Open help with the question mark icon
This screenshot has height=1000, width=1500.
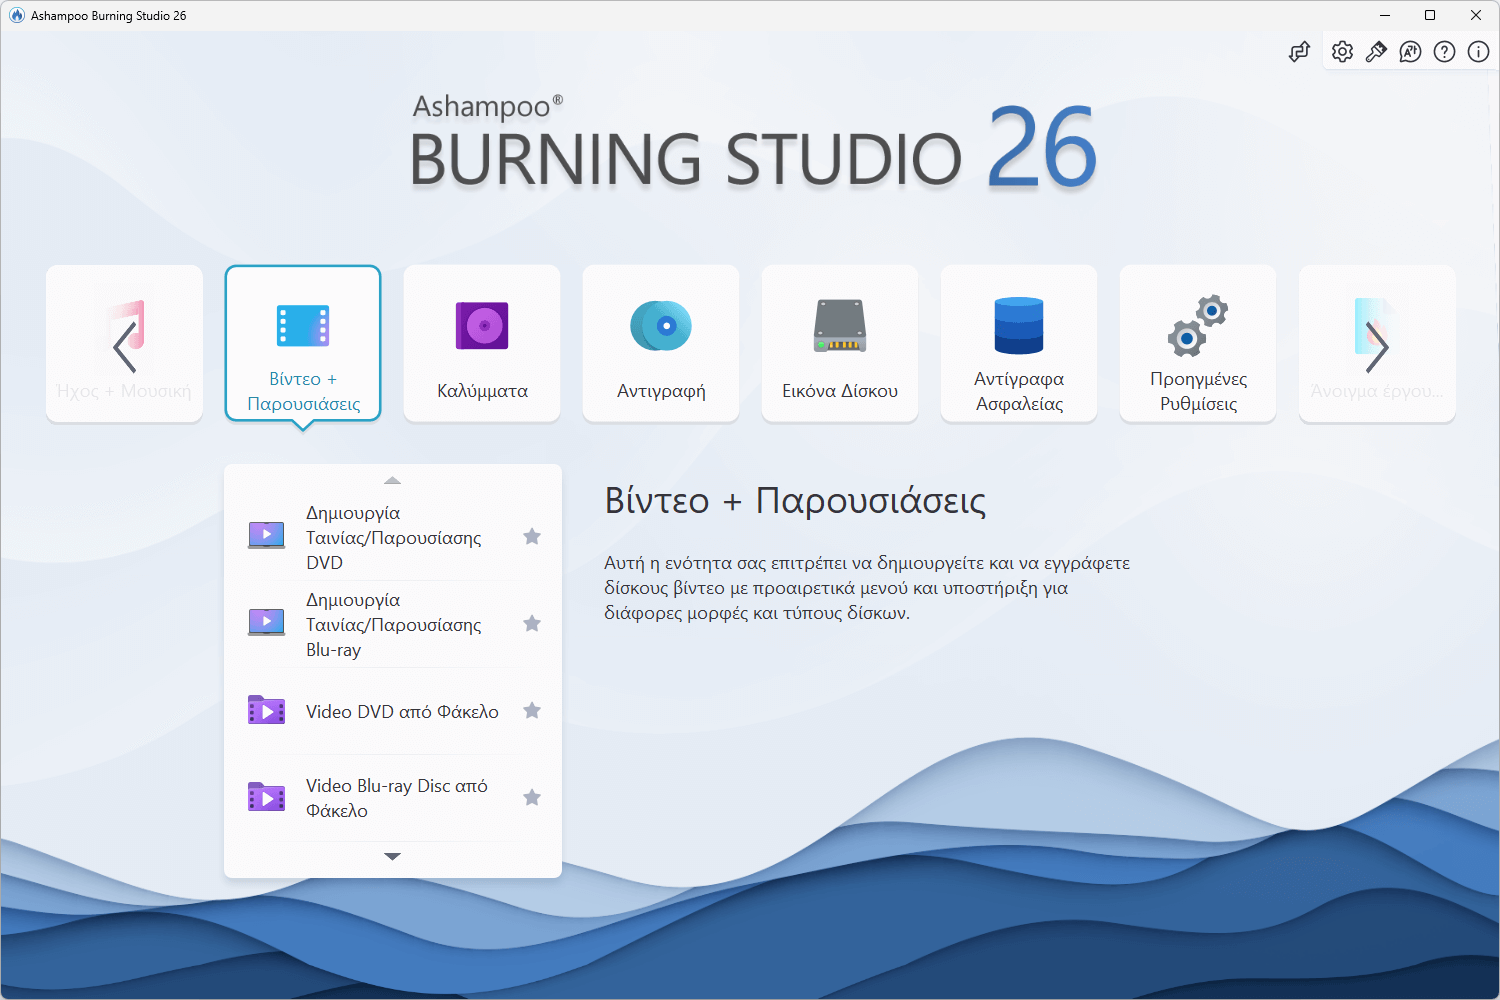(1444, 52)
